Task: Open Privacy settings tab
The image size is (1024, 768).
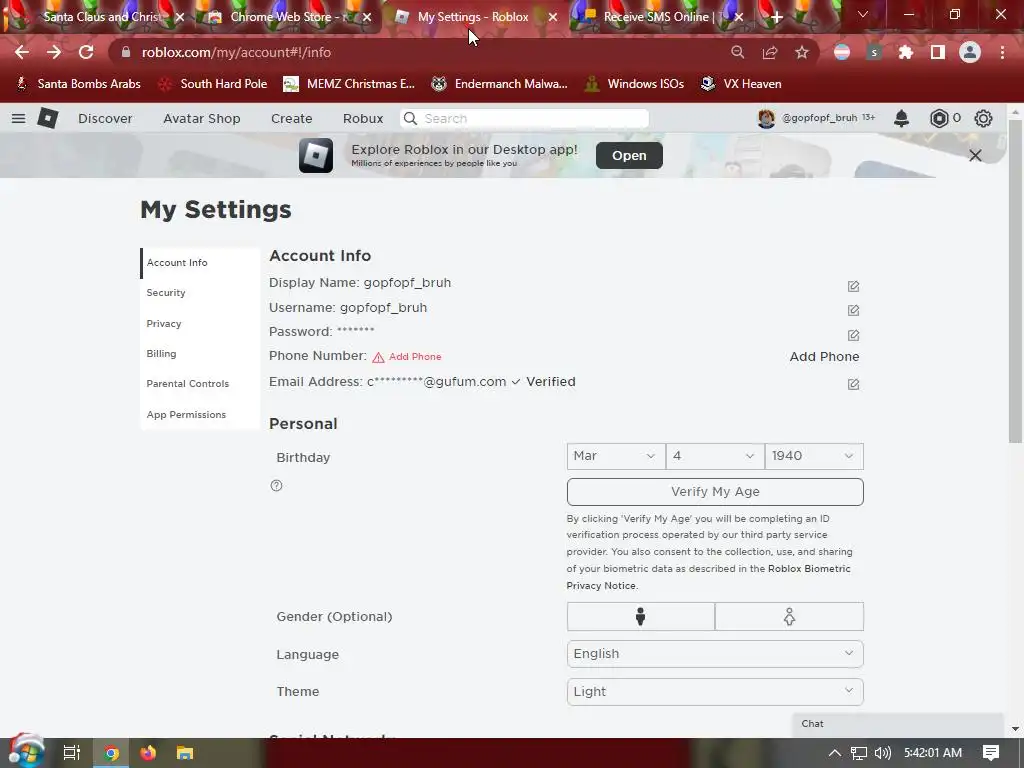Action: click(200, 323)
